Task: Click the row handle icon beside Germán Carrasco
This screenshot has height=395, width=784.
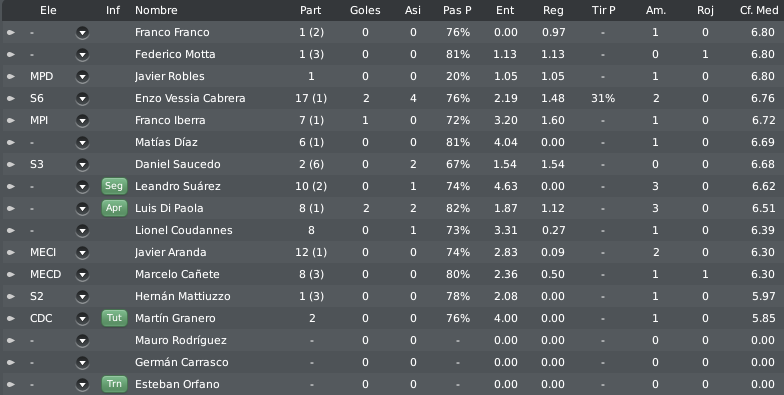Action: [10, 362]
